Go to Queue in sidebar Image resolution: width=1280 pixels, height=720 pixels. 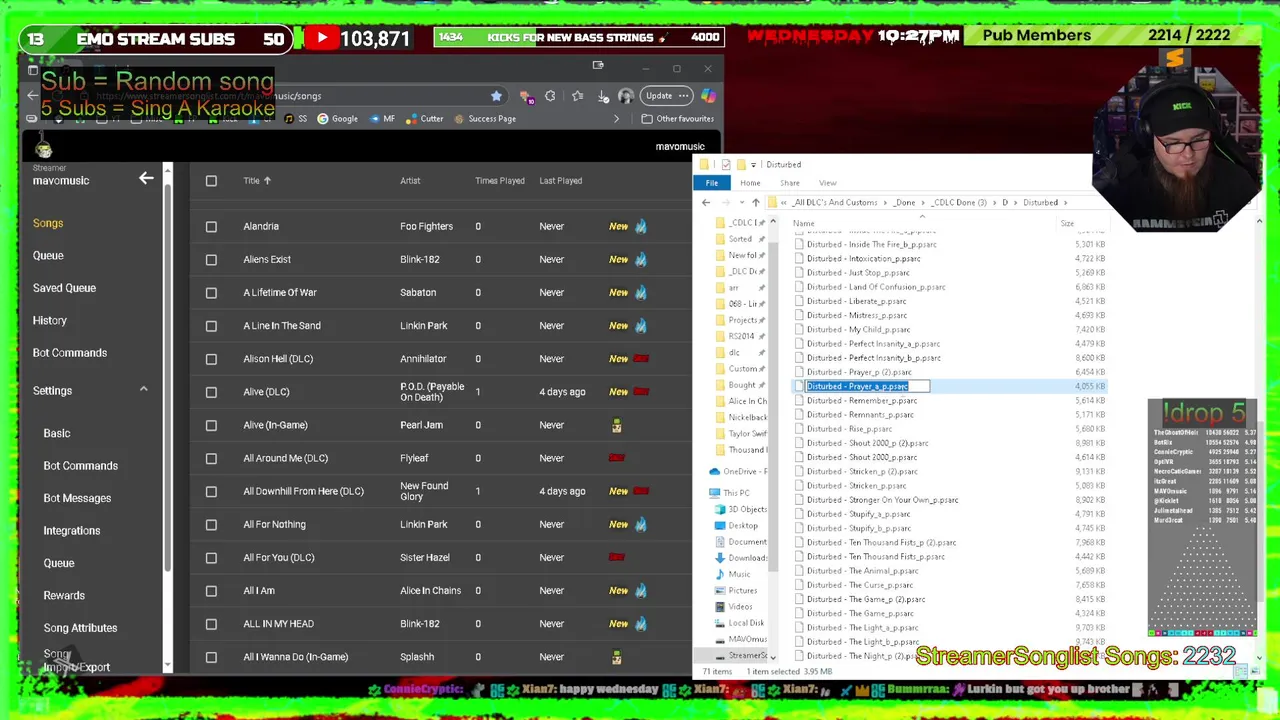coord(48,255)
